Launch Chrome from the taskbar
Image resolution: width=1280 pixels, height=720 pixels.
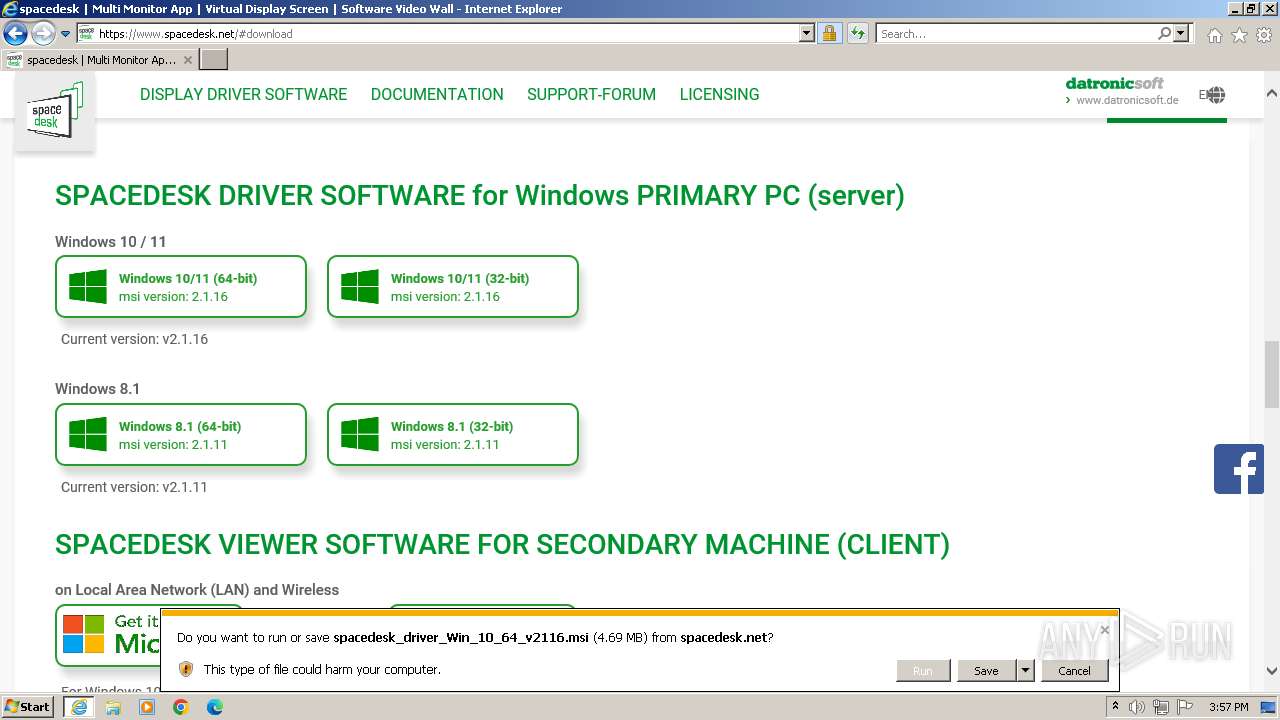[181, 707]
